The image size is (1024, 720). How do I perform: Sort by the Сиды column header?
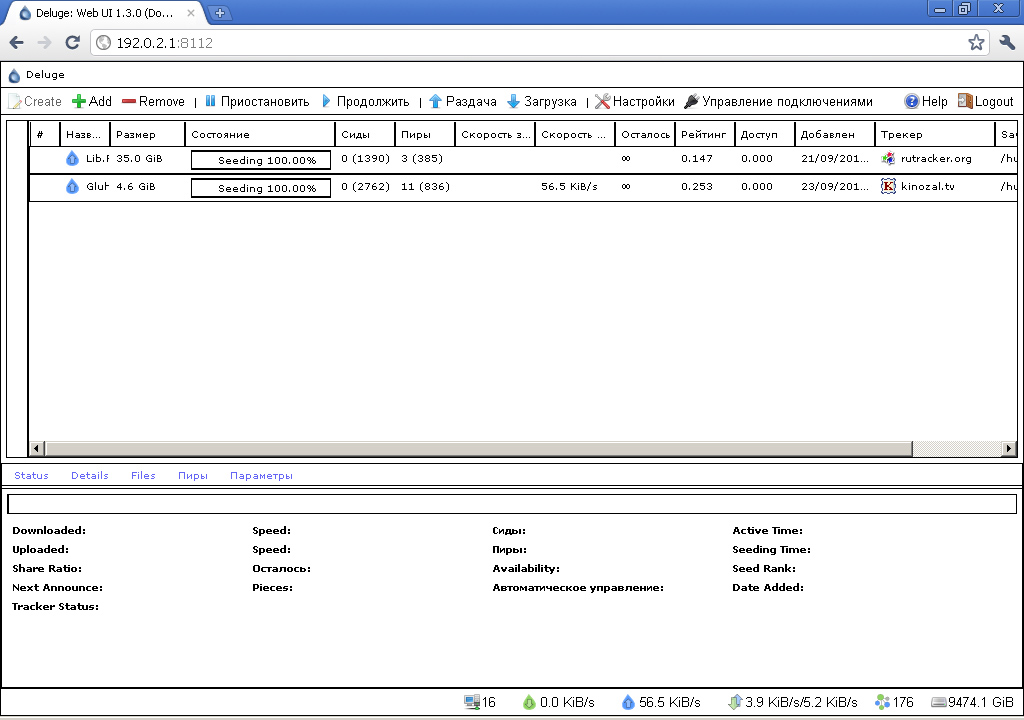point(365,135)
